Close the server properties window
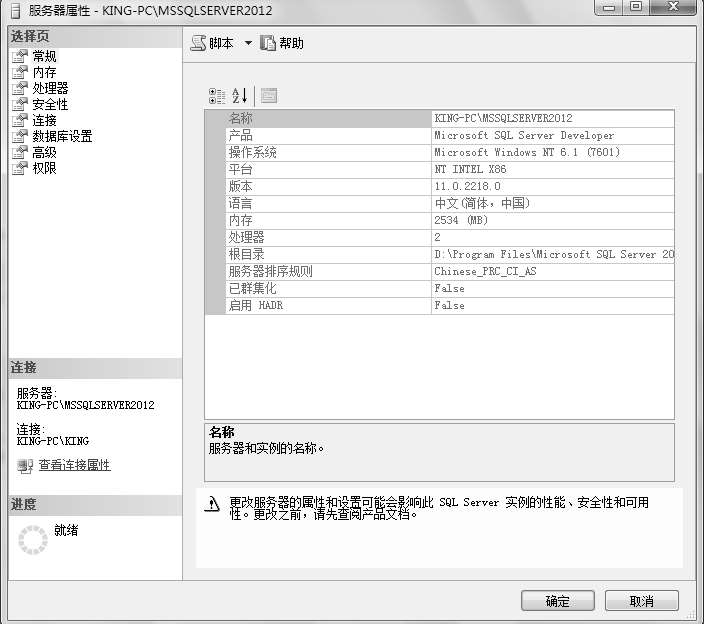The height and width of the screenshot is (624, 704). coord(673,7)
